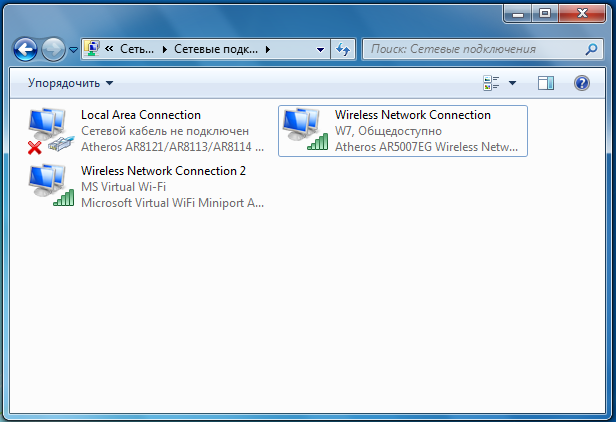
Task: Open the address bar history dropdown
Action: [x=320, y=48]
